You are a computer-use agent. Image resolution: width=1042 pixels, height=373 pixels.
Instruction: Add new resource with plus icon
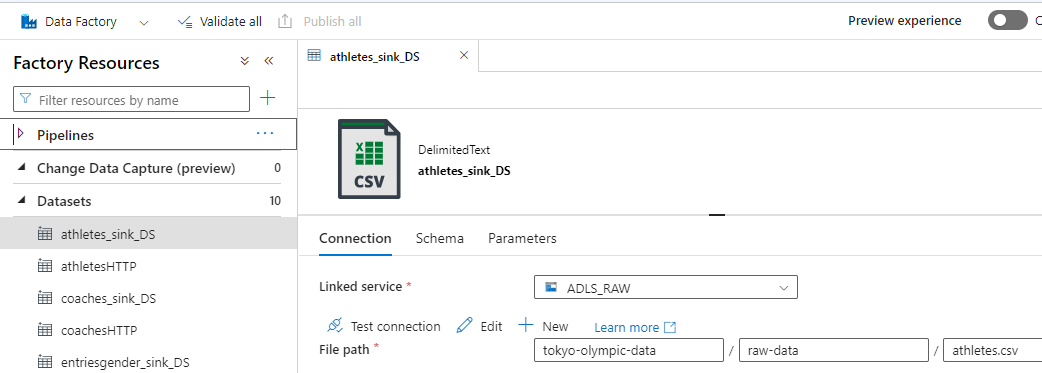267,98
